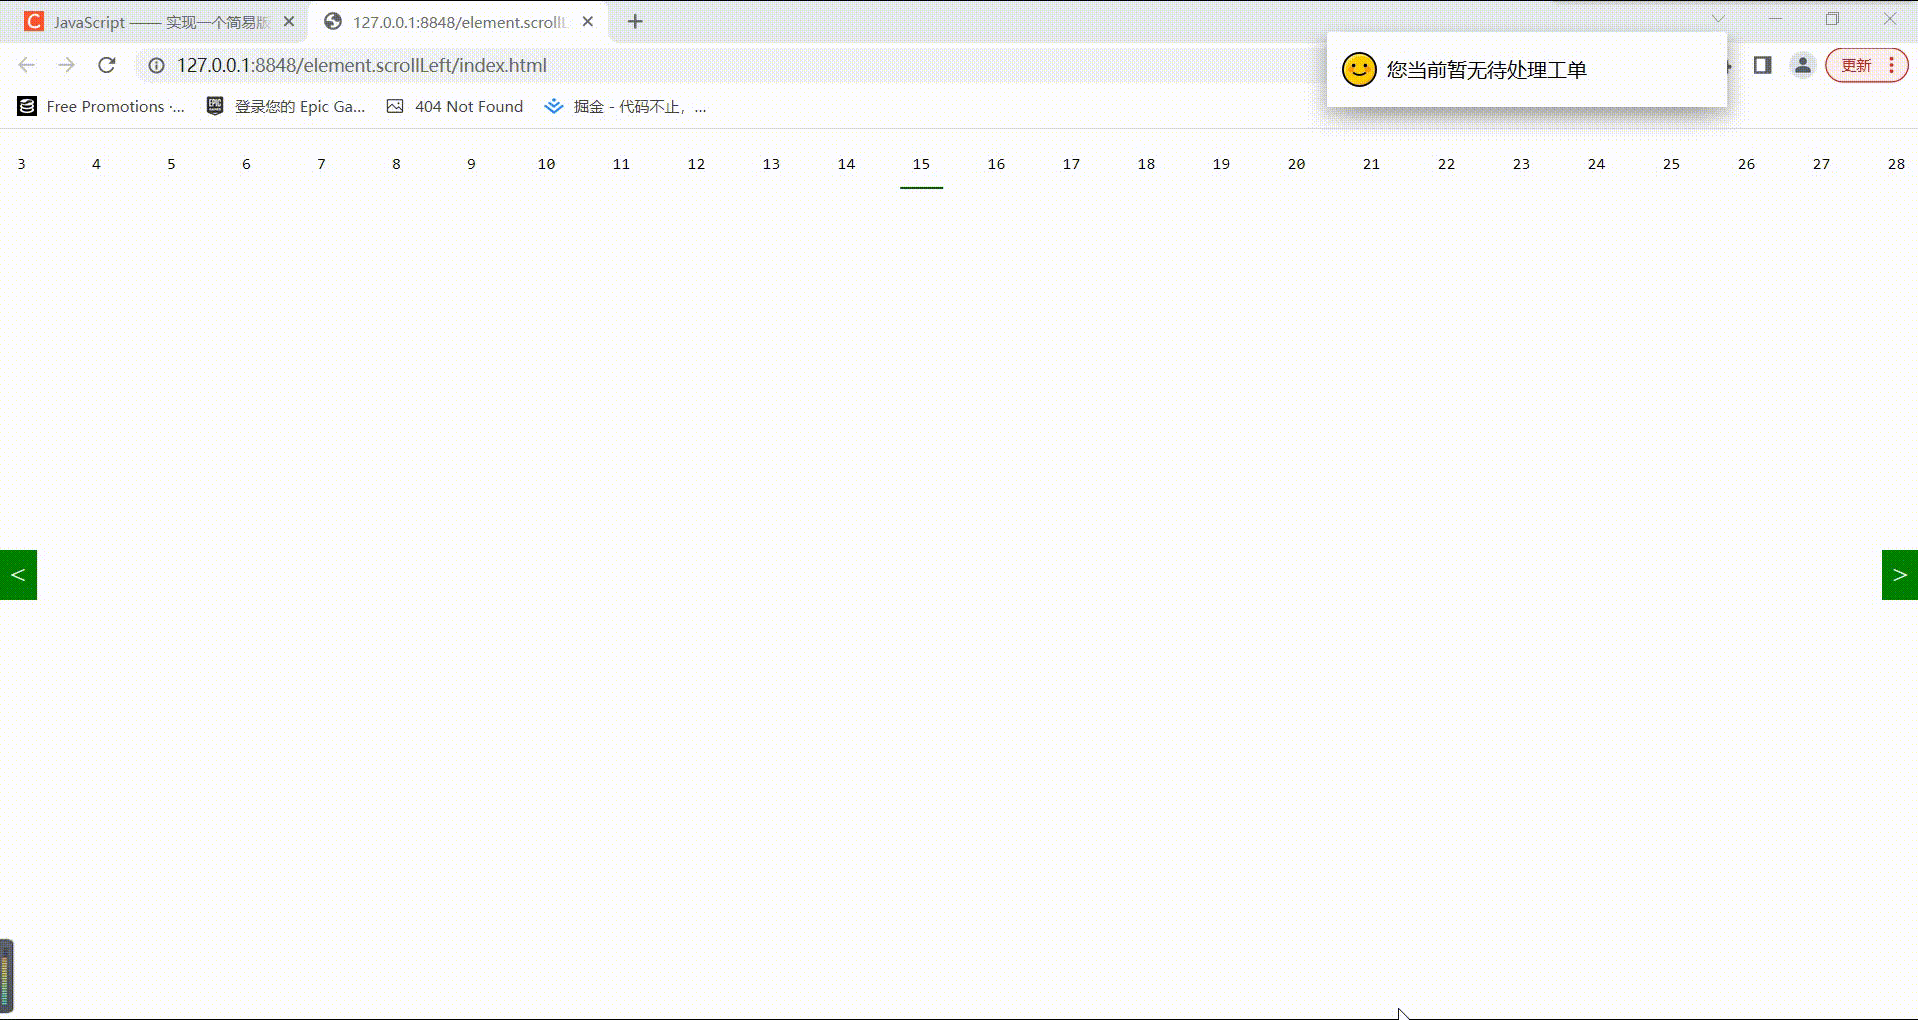This screenshot has width=1918, height=1020.
Task: Open site information via the address bar info icon
Action: 156,66
